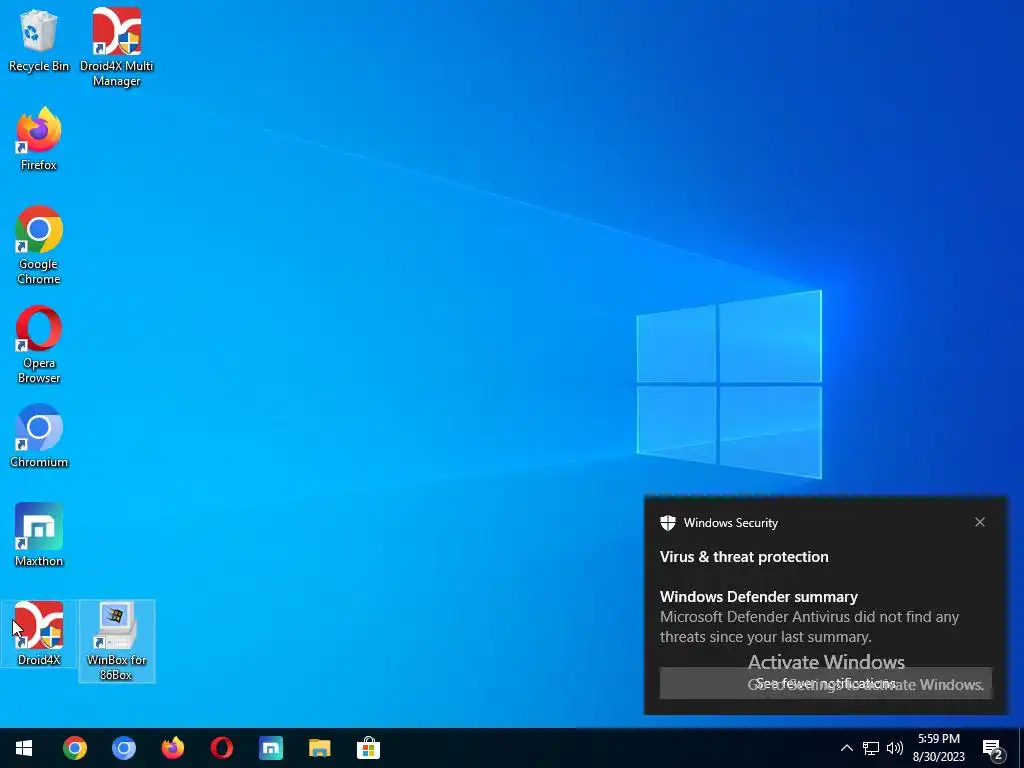The width and height of the screenshot is (1024, 768).
Task: Select the Firefox desktop shortcut
Action: [x=39, y=139]
